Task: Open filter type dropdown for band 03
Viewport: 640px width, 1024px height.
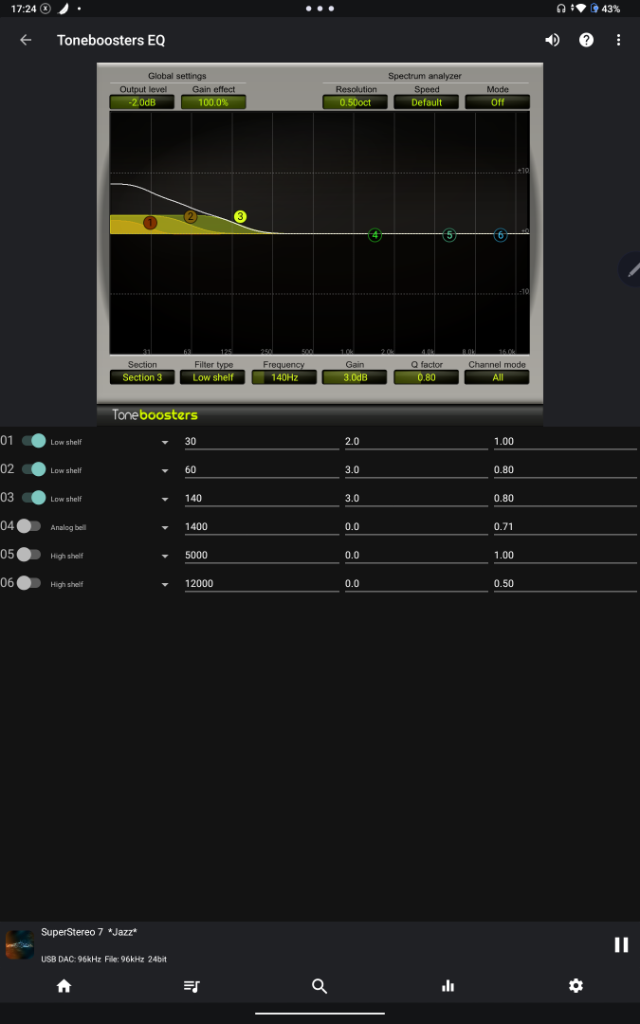Action: (x=165, y=499)
